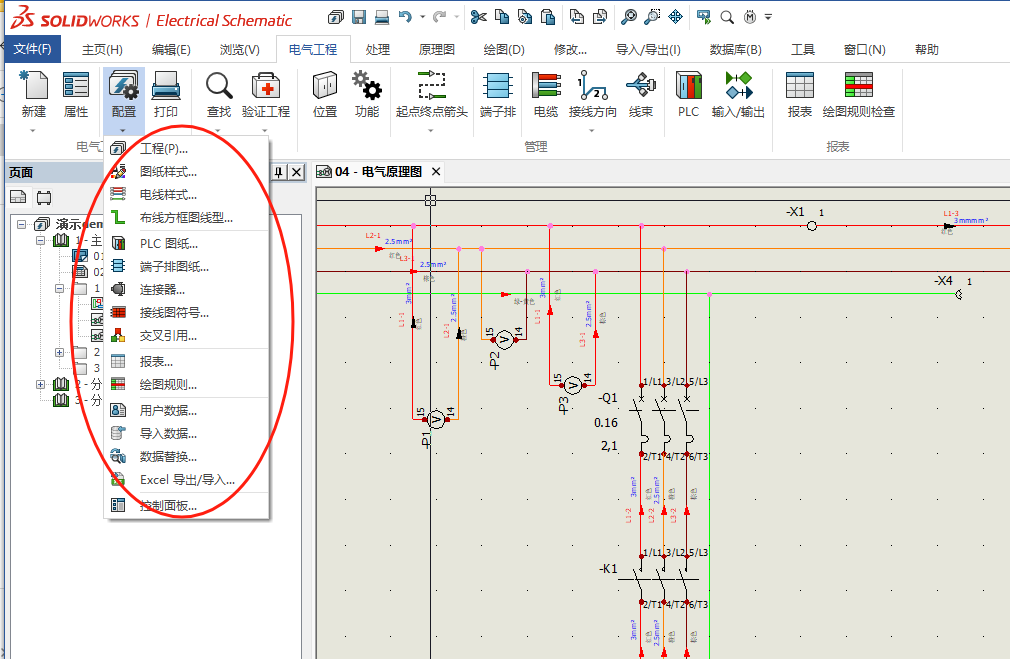1010x659 pixels.
Task: Click the scissors cut icon in title toolbar
Action: [x=478, y=17]
